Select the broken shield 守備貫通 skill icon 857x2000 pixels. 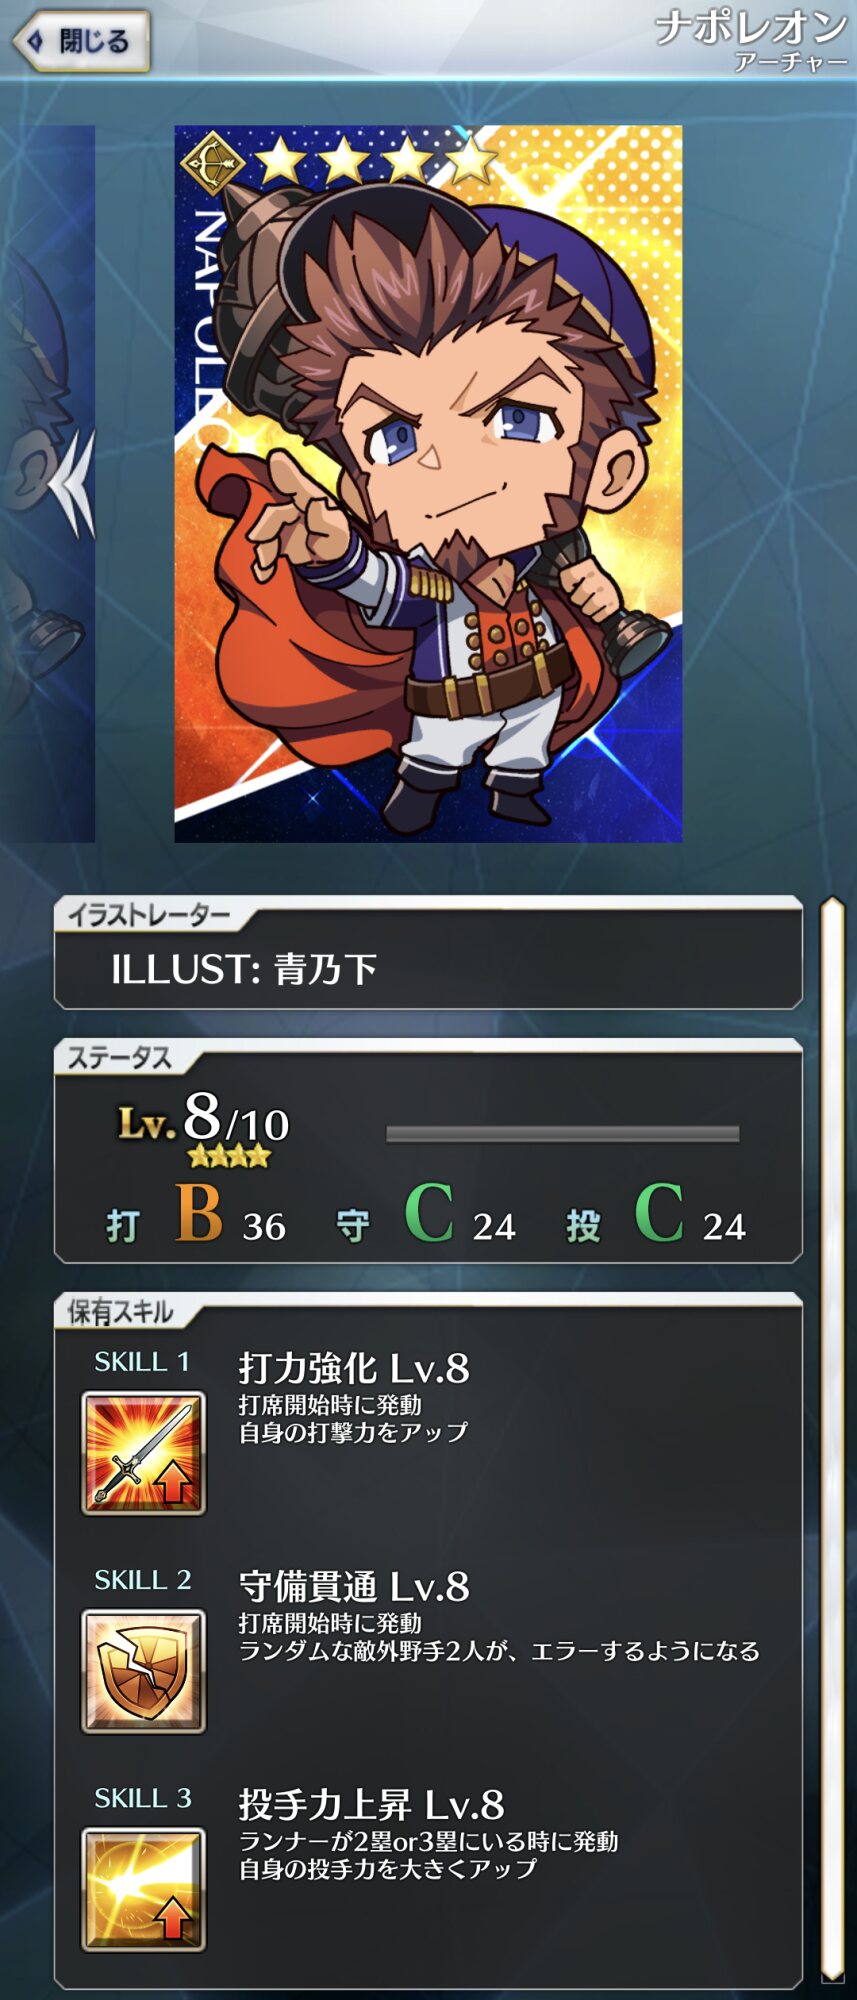pyautogui.click(x=143, y=1670)
